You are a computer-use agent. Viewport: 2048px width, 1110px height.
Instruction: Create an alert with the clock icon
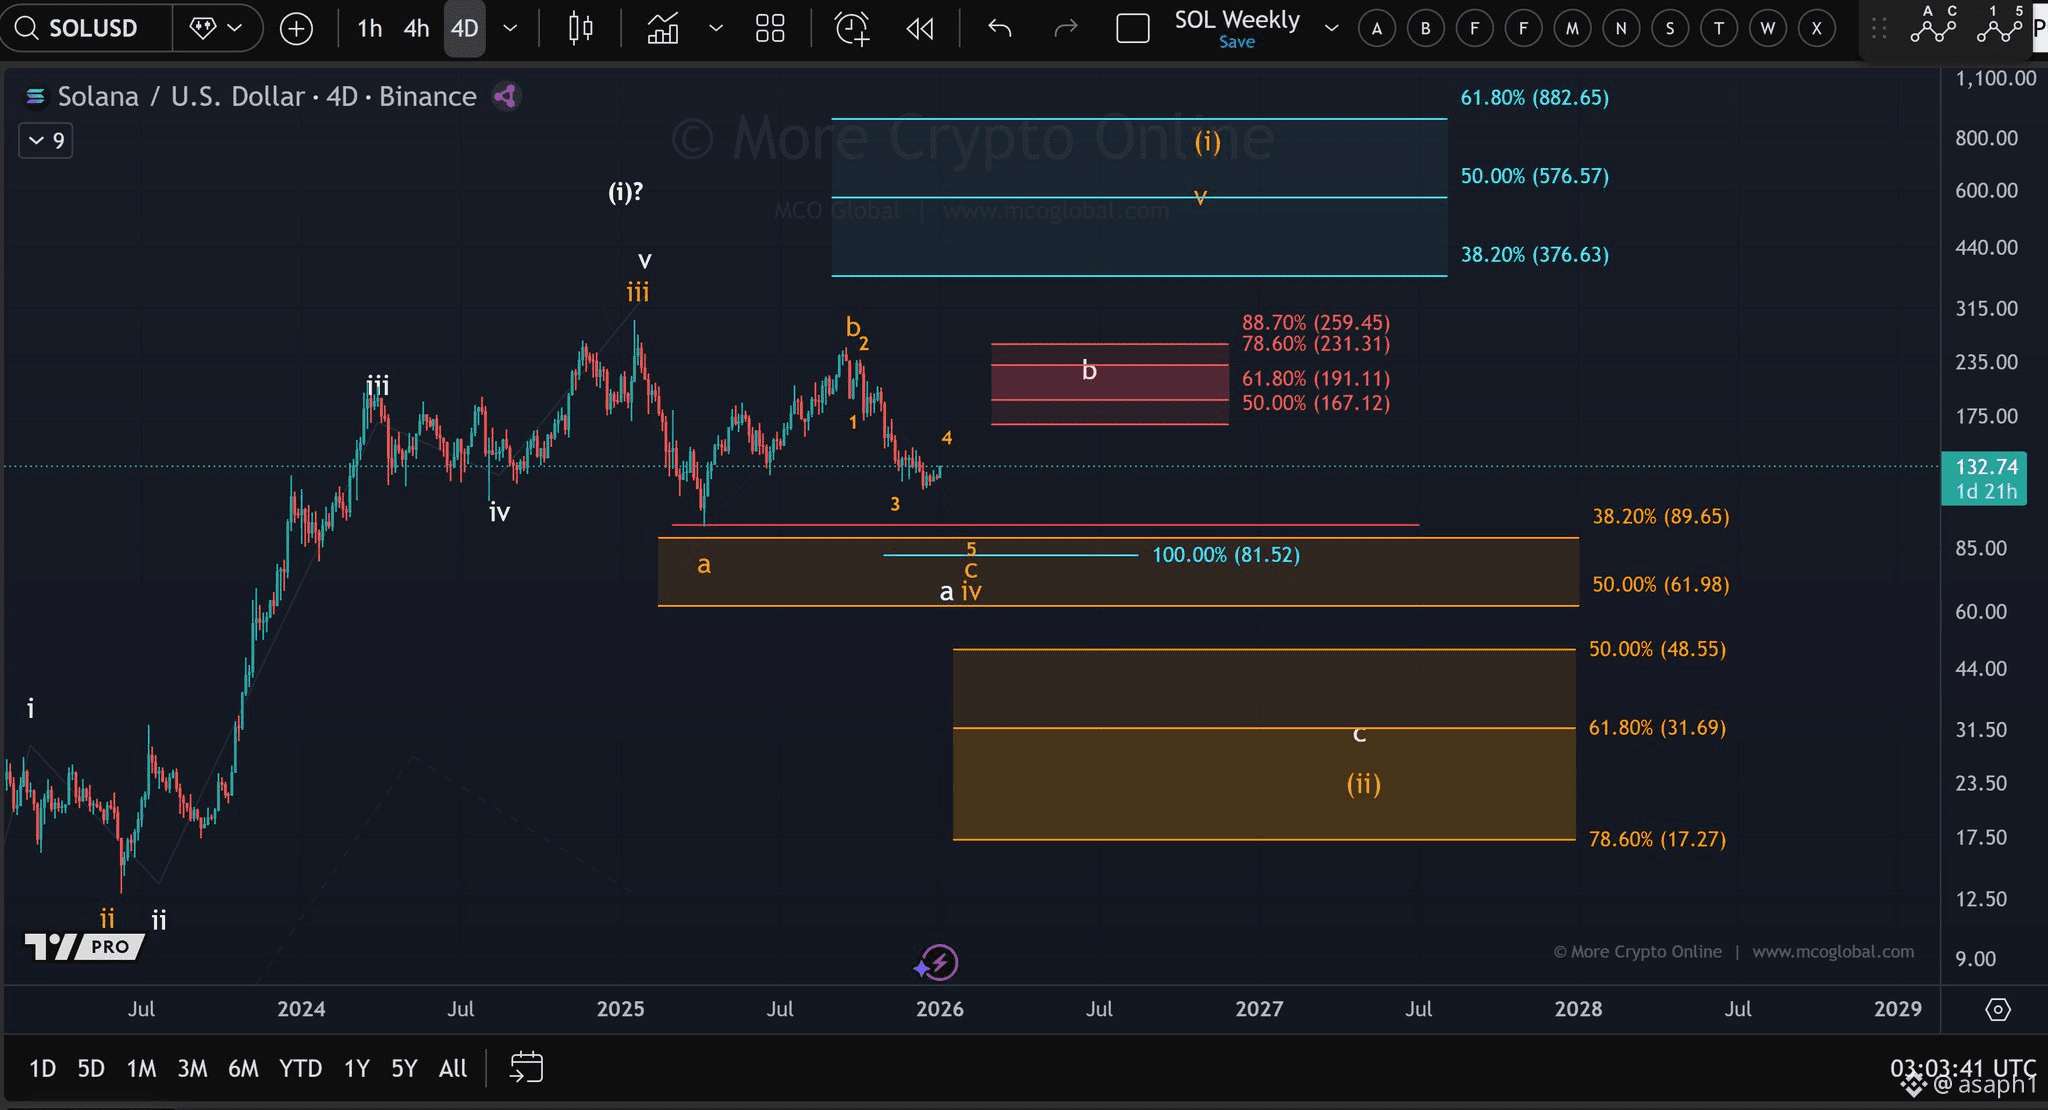click(852, 29)
